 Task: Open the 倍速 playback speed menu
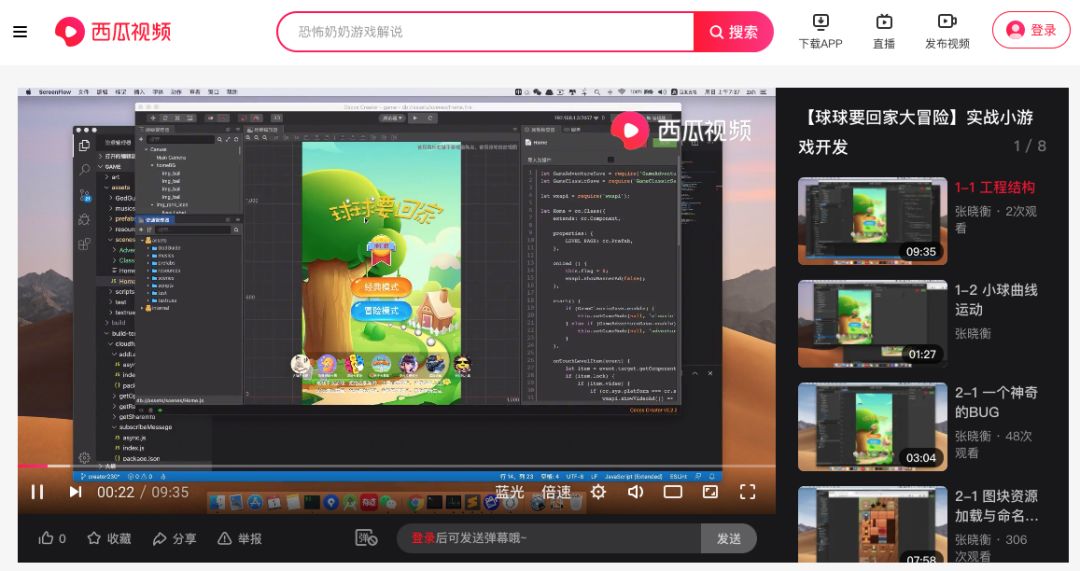coord(556,492)
